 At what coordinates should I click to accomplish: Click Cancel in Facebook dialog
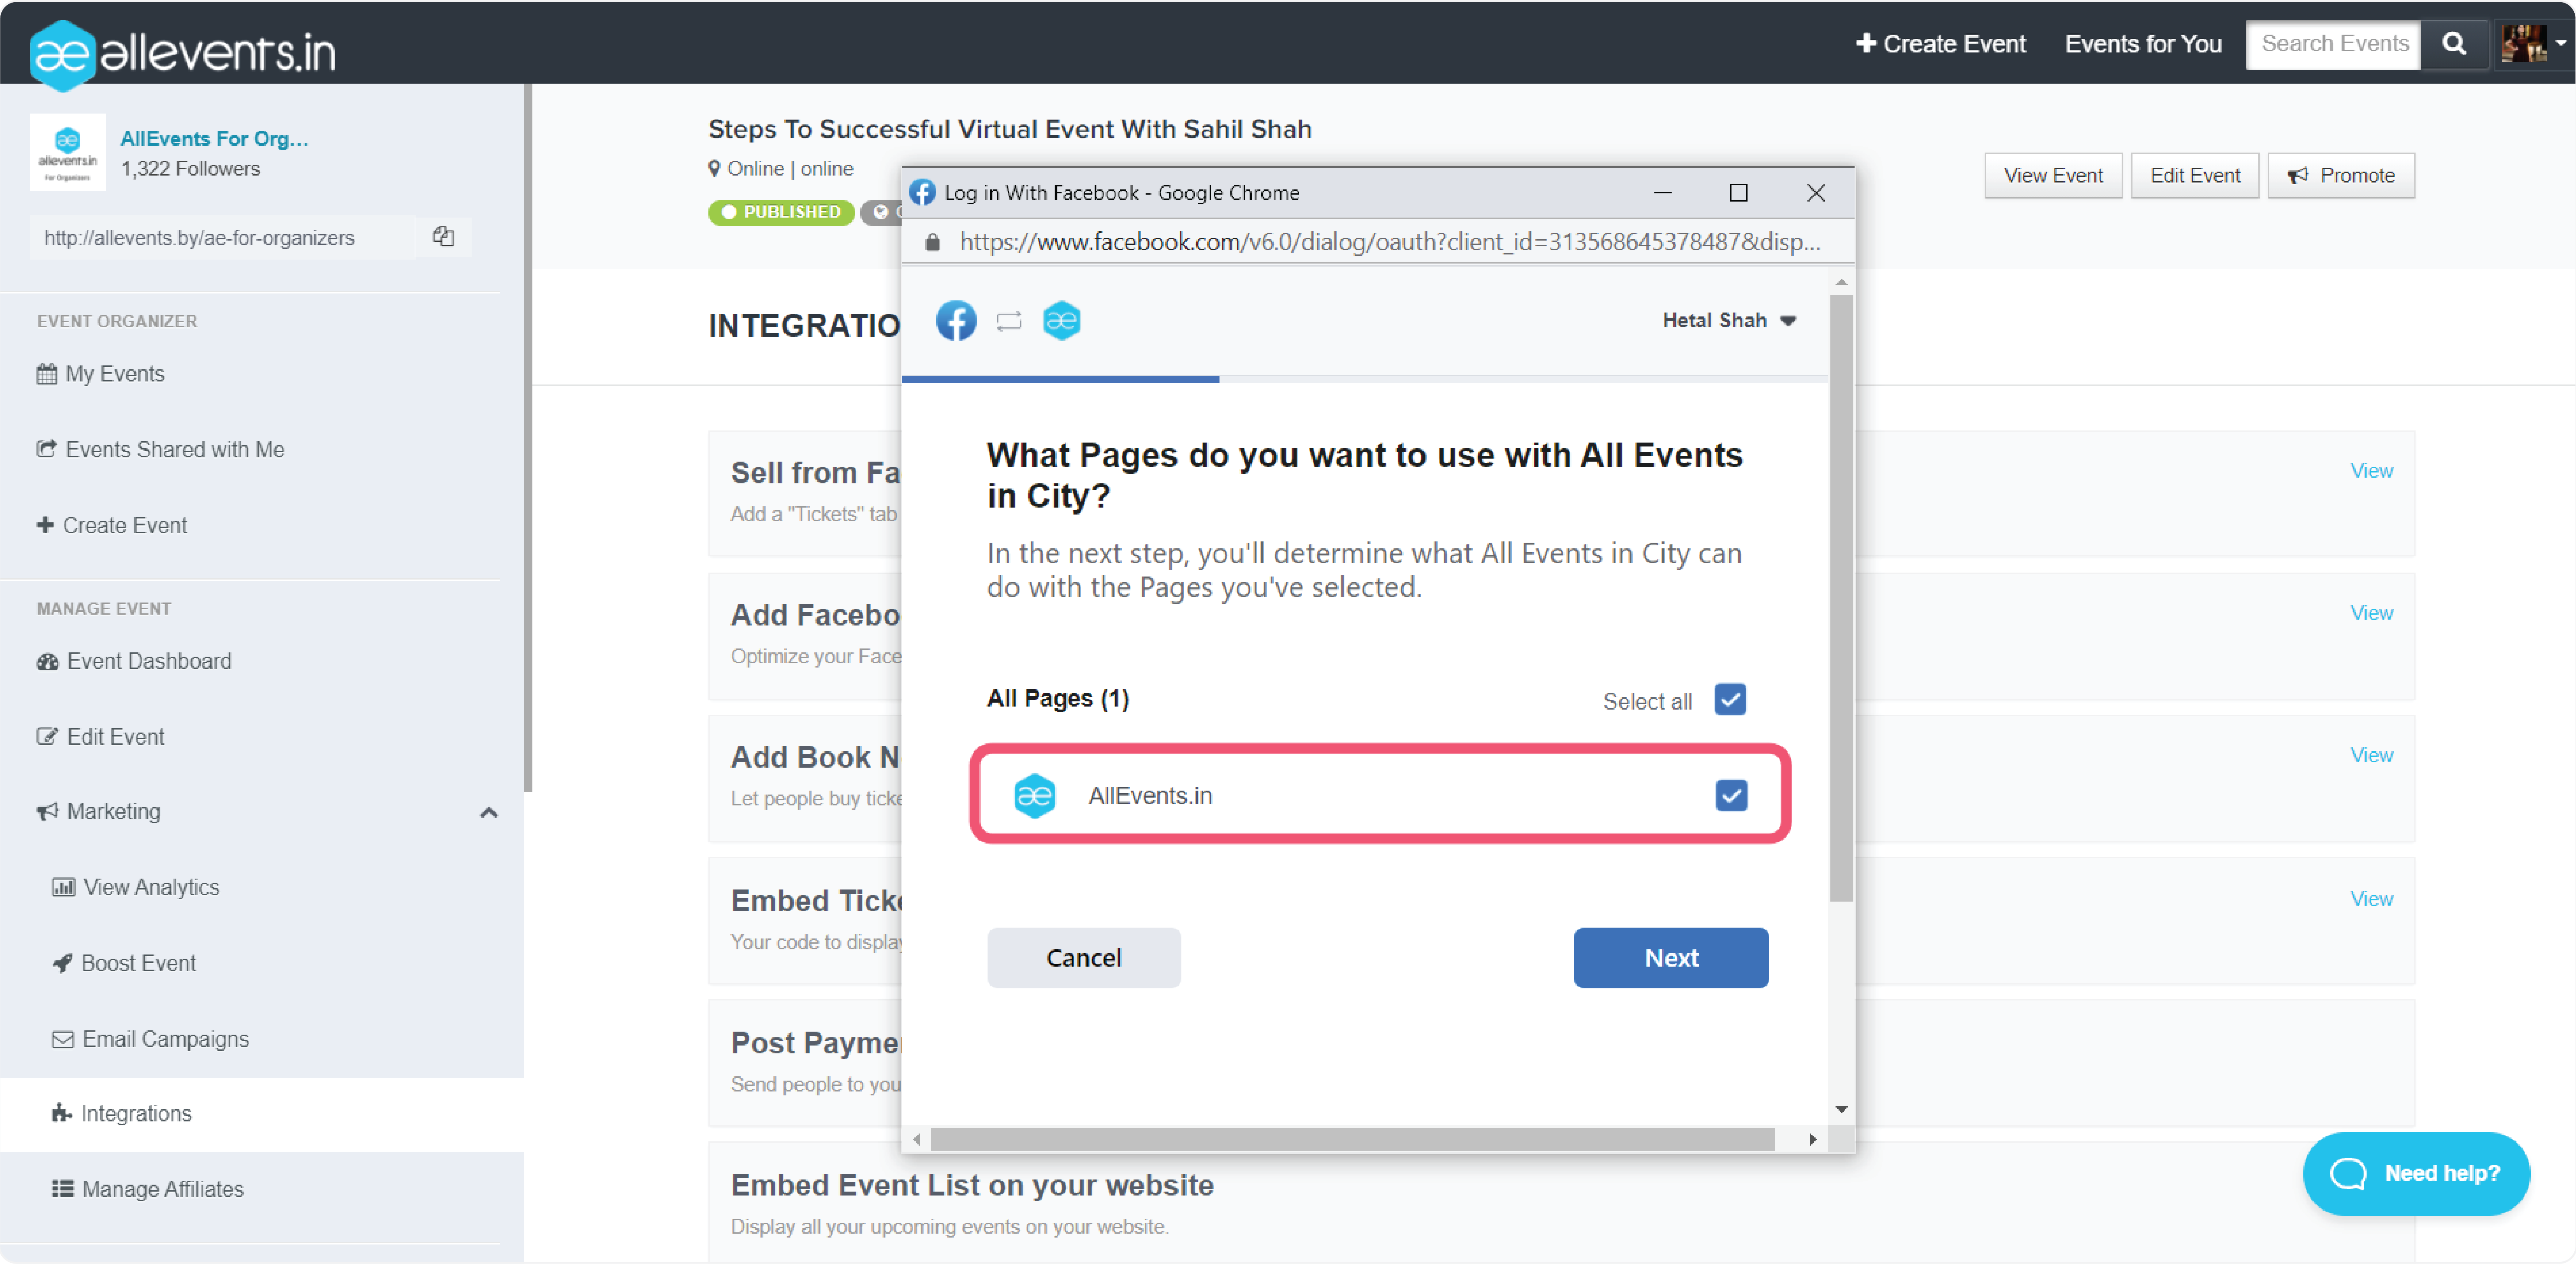1083,957
